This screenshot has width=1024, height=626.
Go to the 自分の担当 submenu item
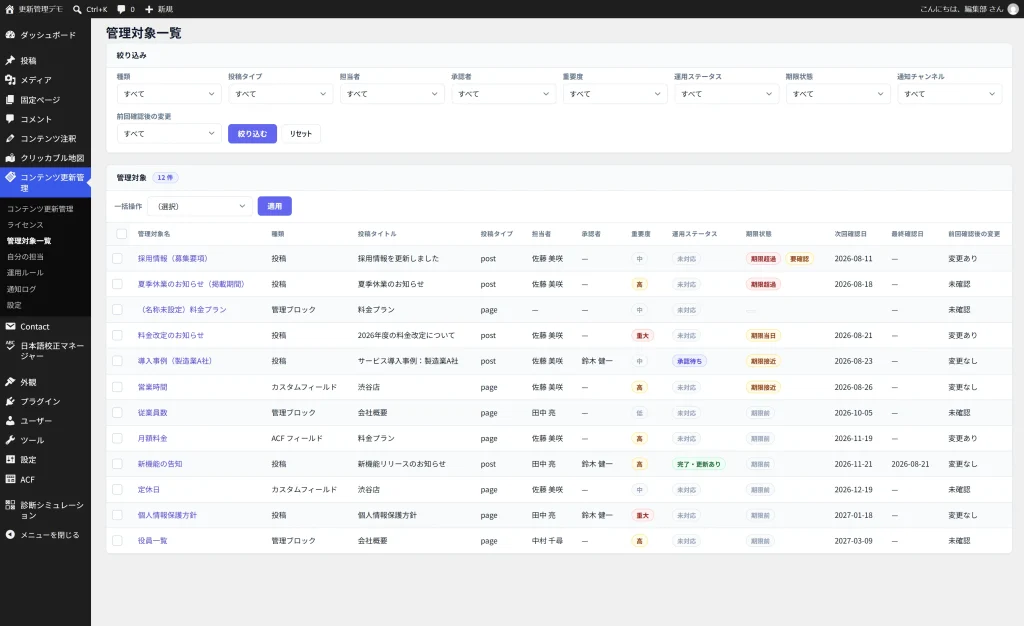(x=25, y=257)
